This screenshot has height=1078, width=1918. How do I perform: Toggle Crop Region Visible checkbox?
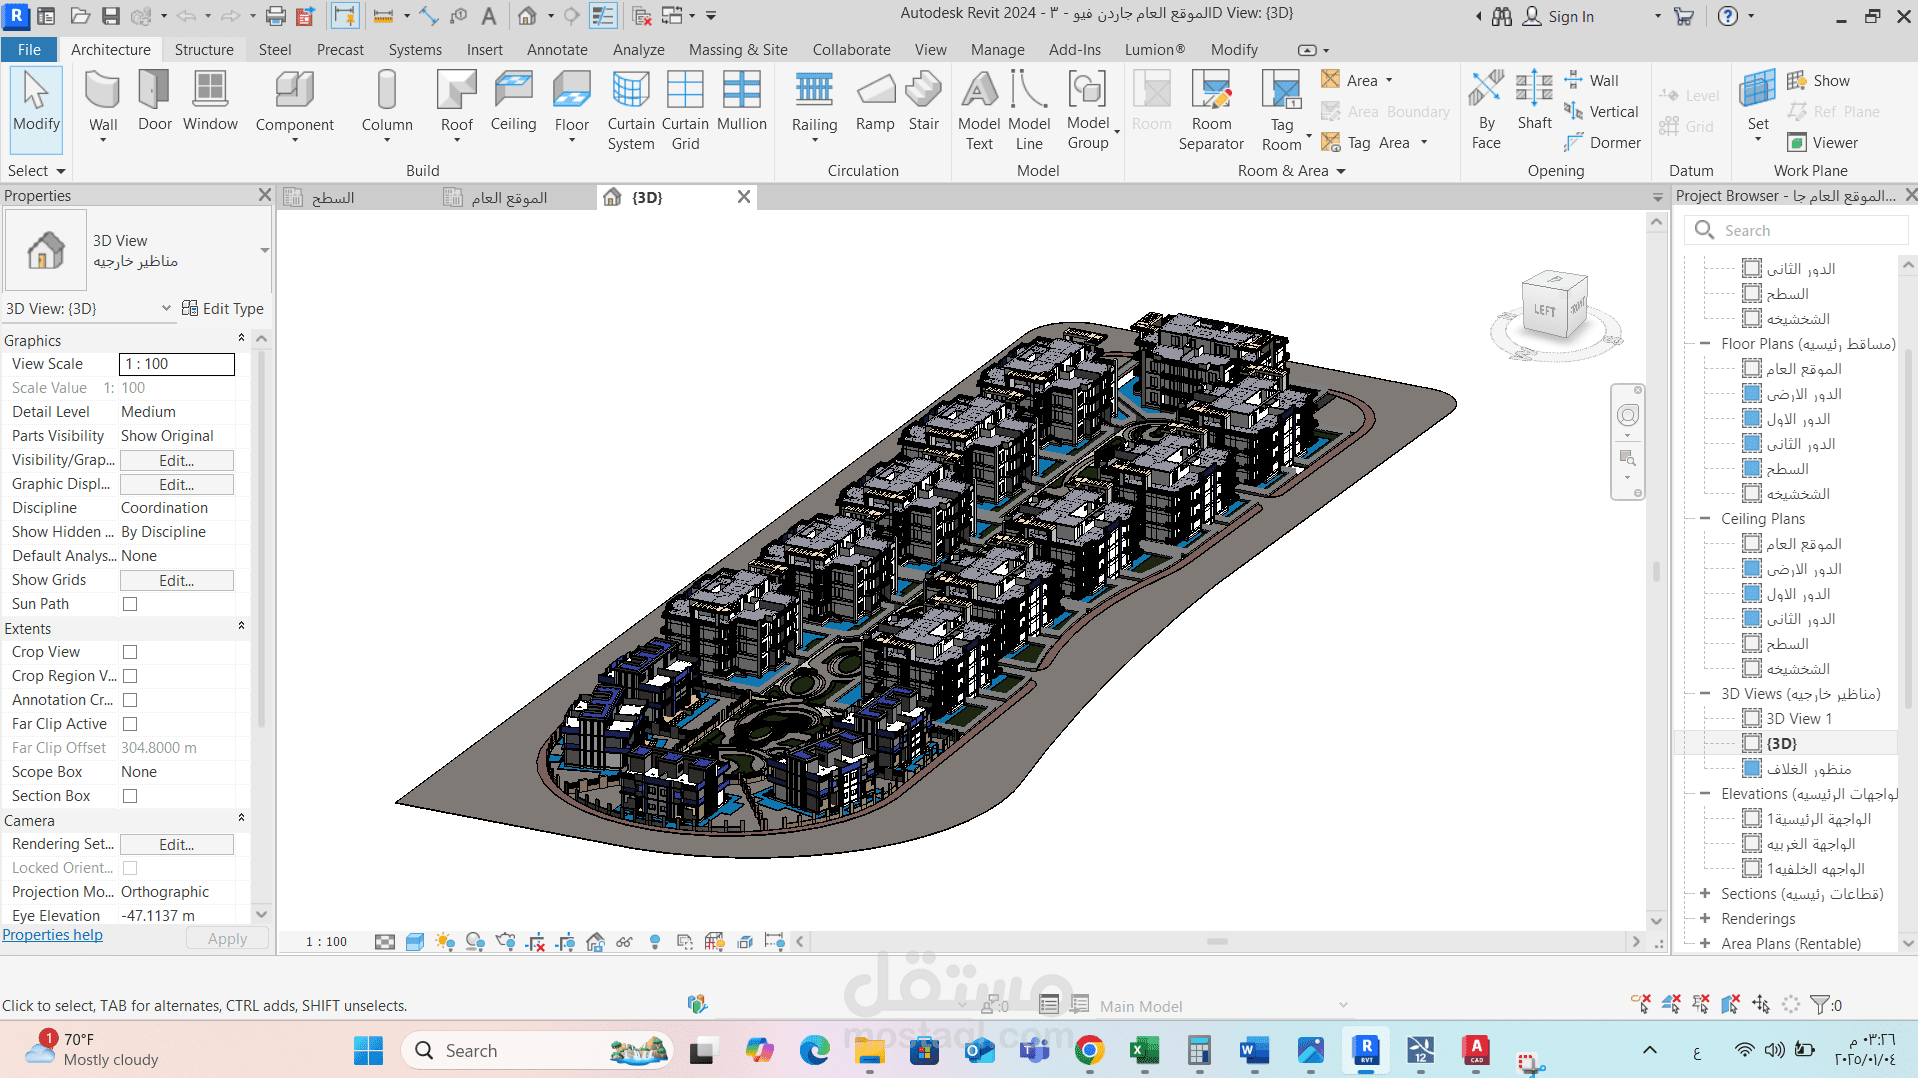pyautogui.click(x=130, y=676)
